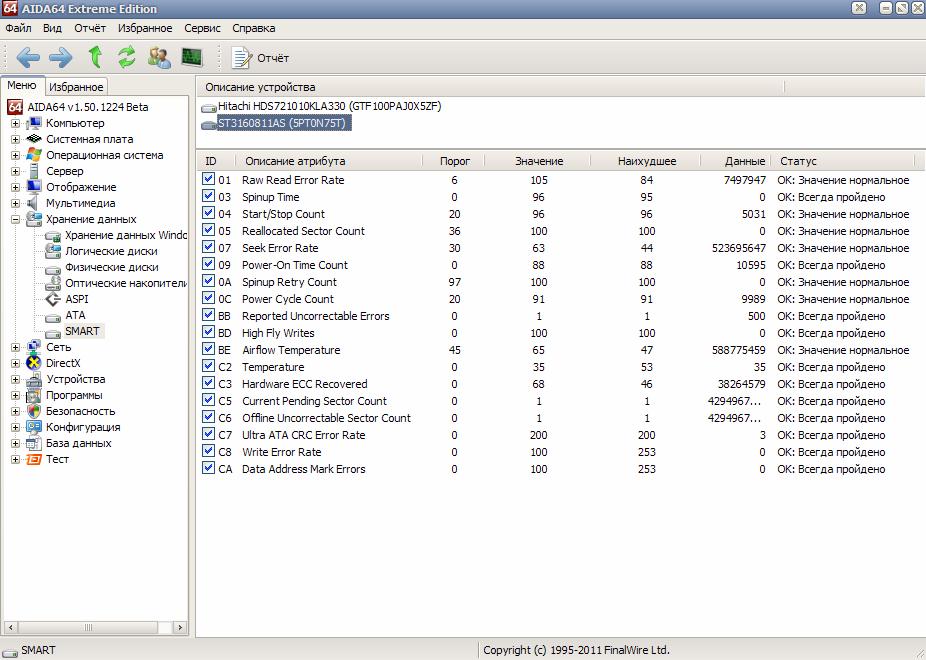Click the green Refresh toolbar icon
The width and height of the screenshot is (926, 660).
126,57
